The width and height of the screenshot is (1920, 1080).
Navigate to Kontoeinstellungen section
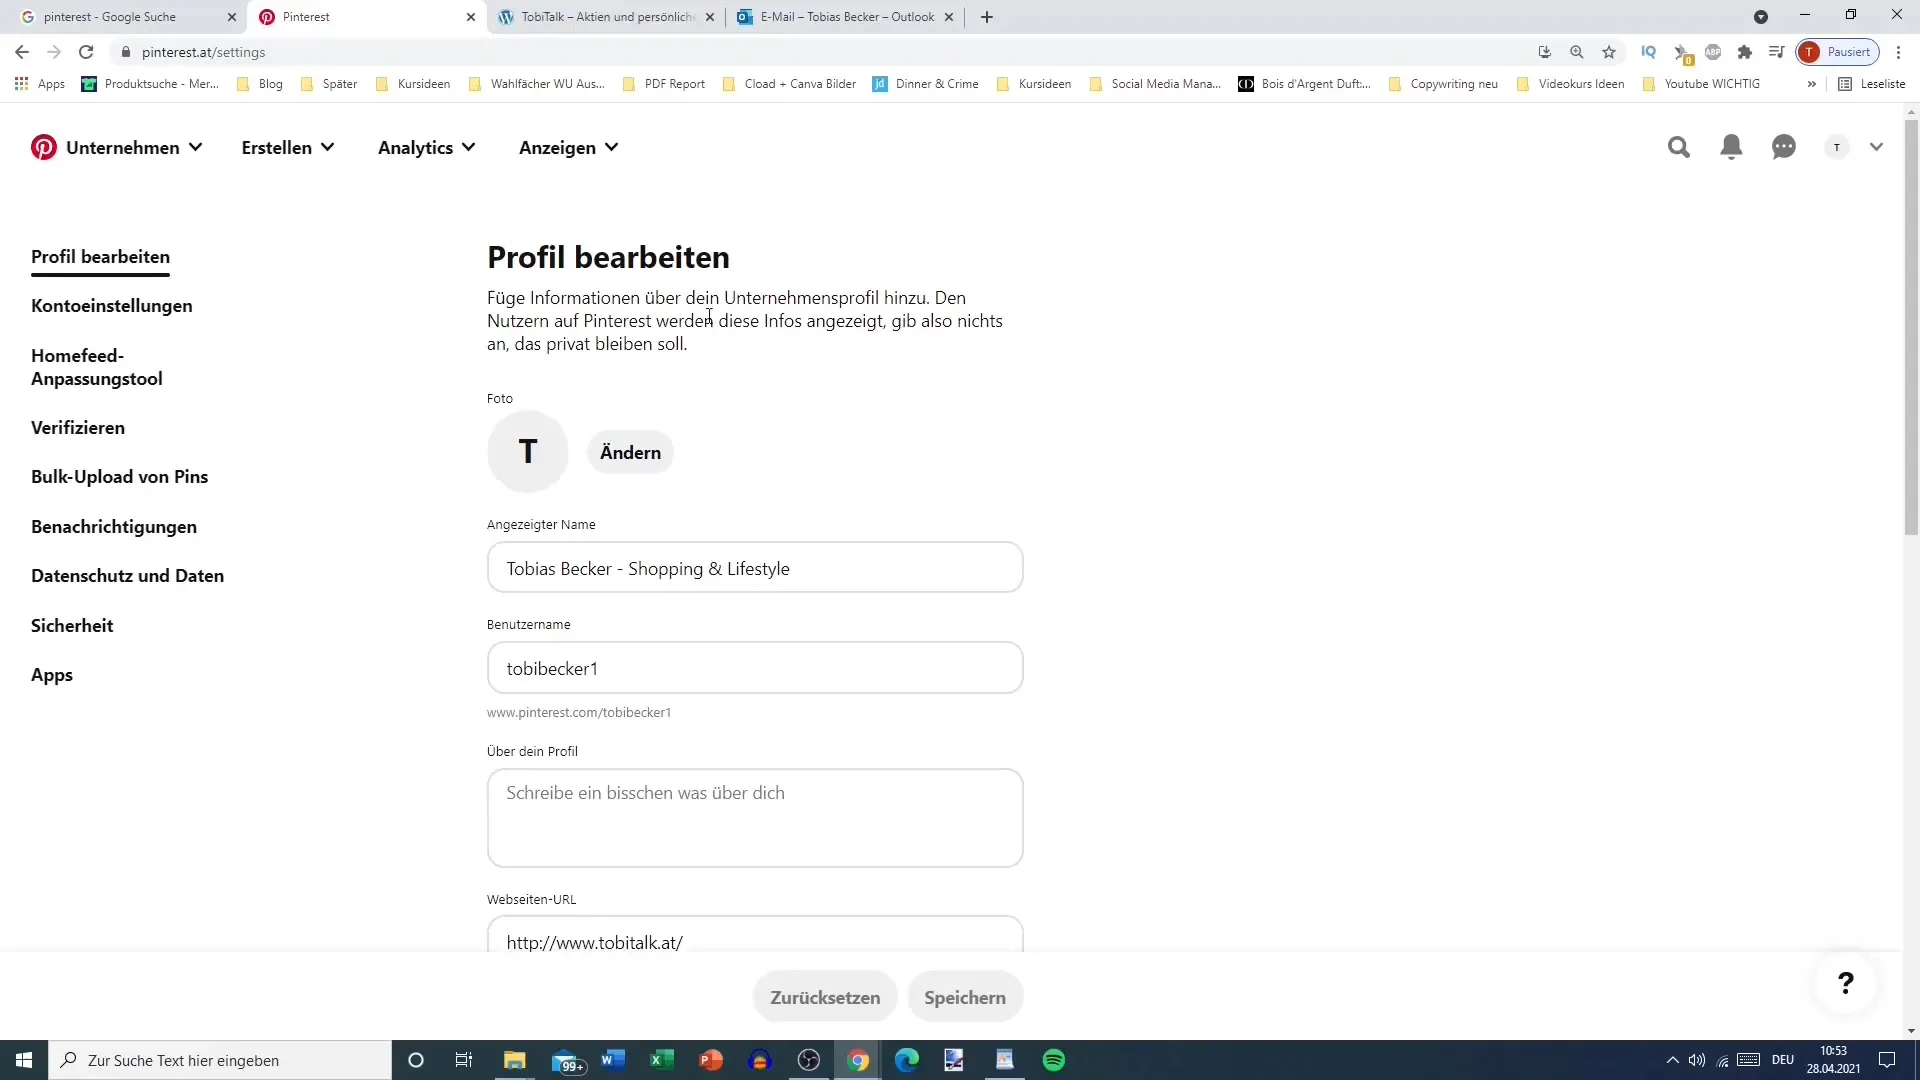tap(112, 306)
